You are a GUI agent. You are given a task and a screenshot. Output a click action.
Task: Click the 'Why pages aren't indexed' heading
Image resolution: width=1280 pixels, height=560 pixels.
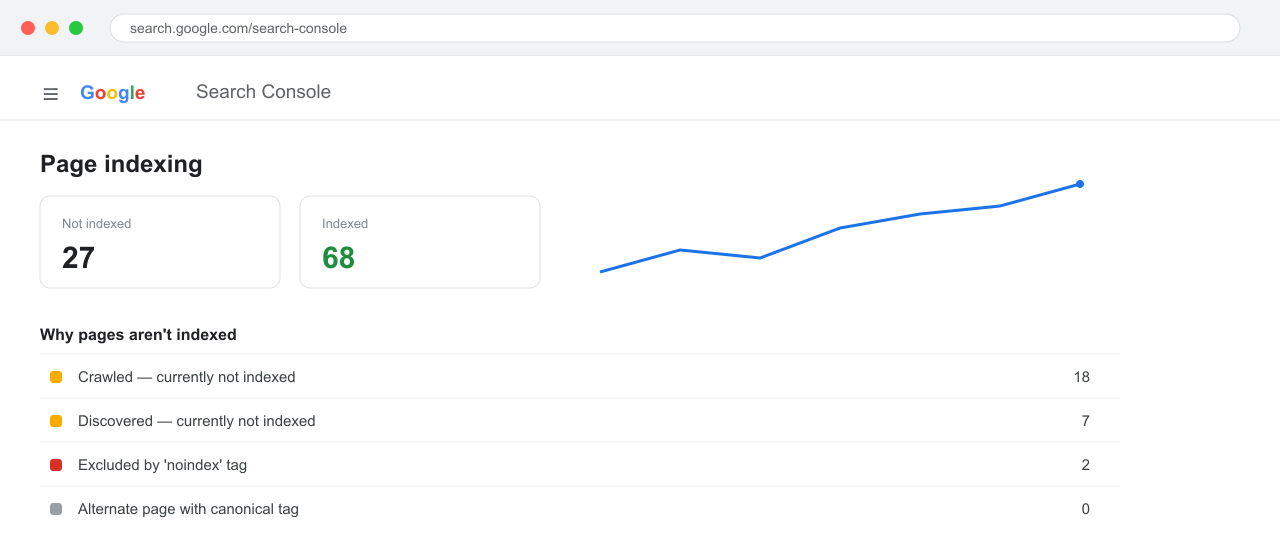point(138,335)
